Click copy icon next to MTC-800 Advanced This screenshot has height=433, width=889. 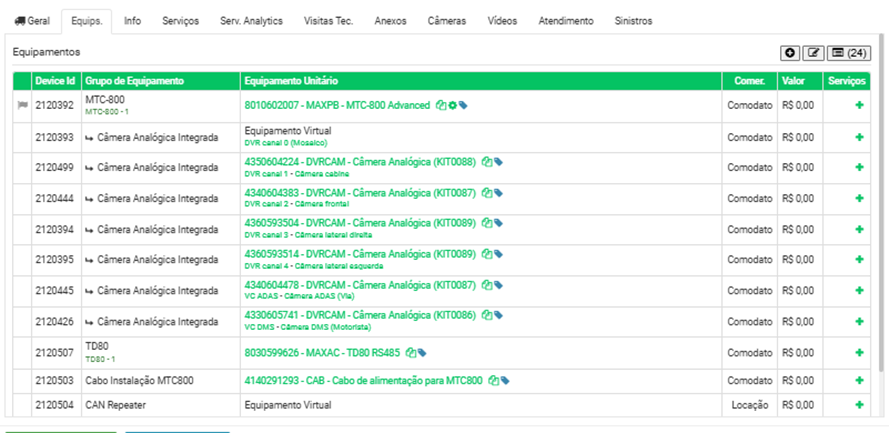441,105
